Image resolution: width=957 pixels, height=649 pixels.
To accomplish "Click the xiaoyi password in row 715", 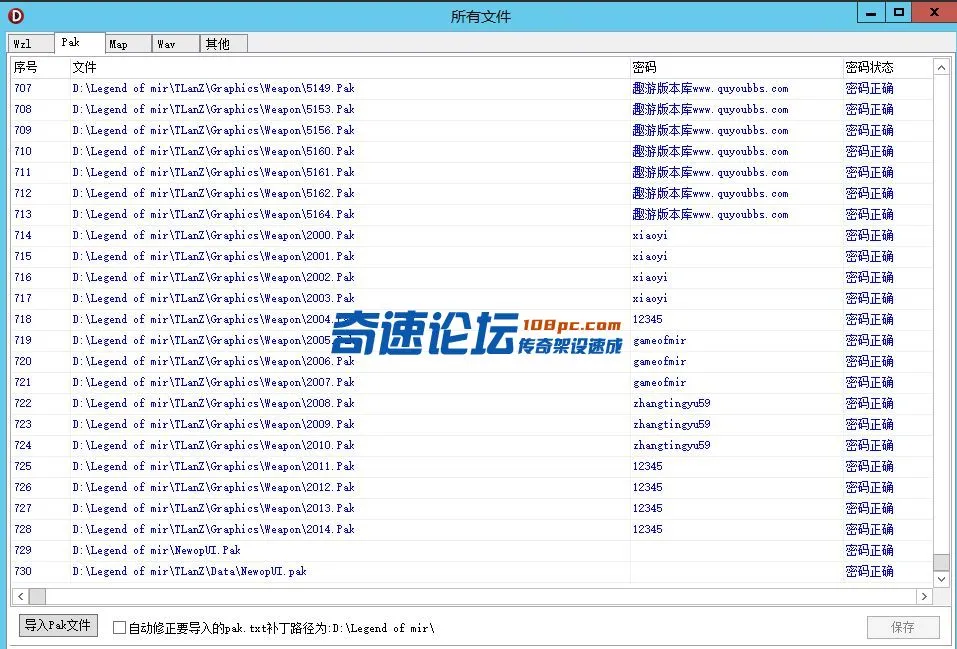I will point(650,256).
